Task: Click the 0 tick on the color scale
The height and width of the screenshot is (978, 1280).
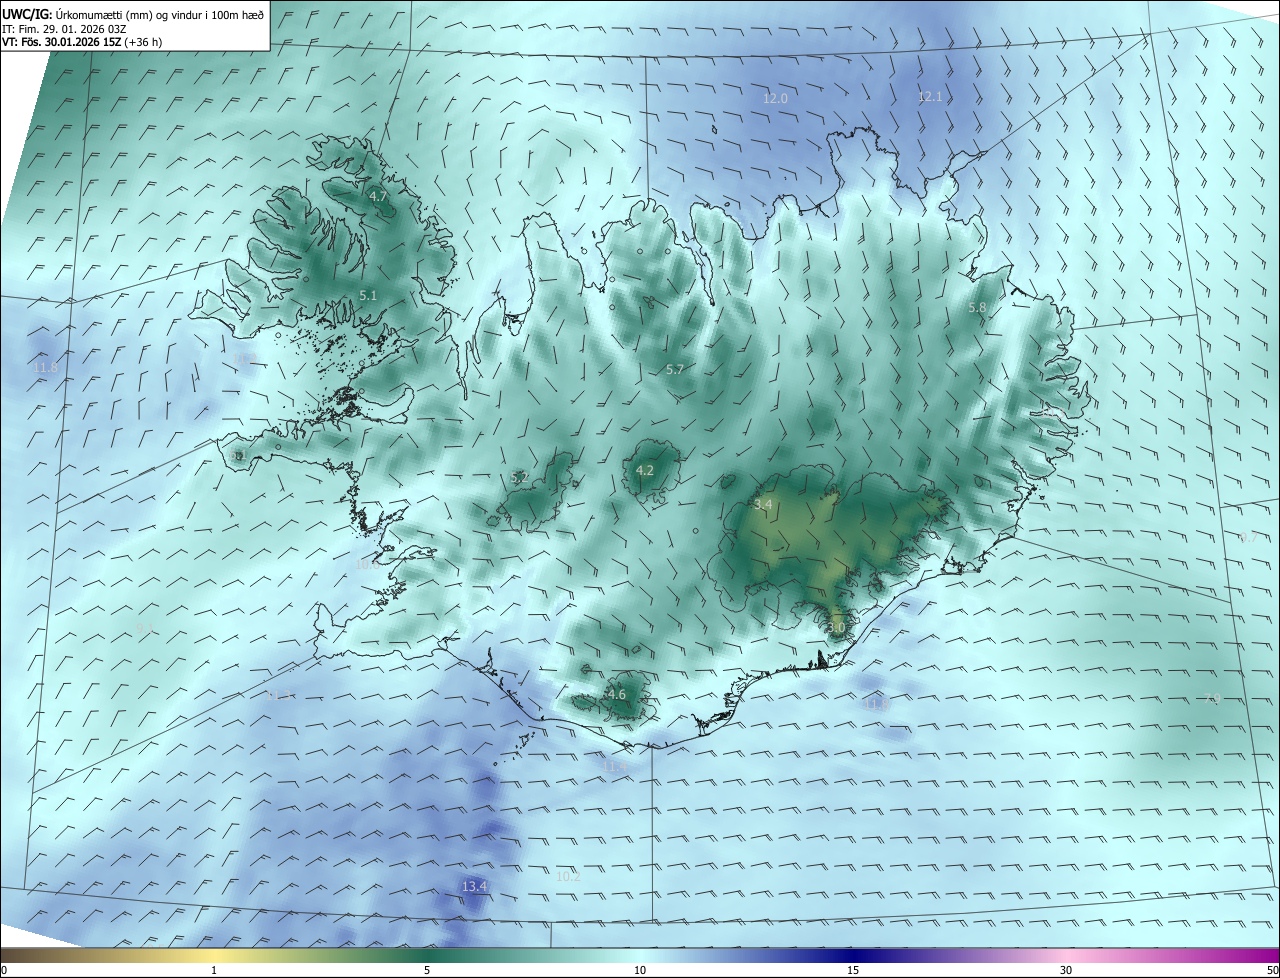Action: pos(4,970)
